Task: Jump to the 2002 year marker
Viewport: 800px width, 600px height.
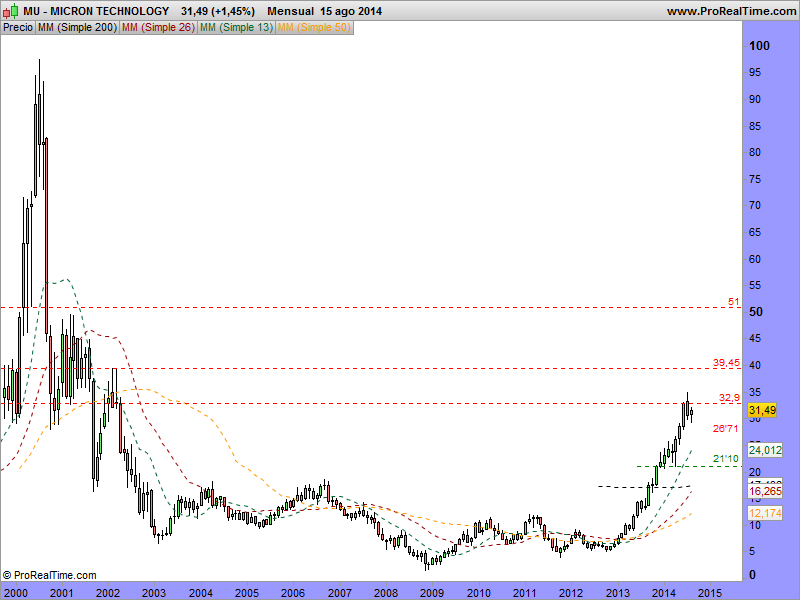Action: point(108,593)
